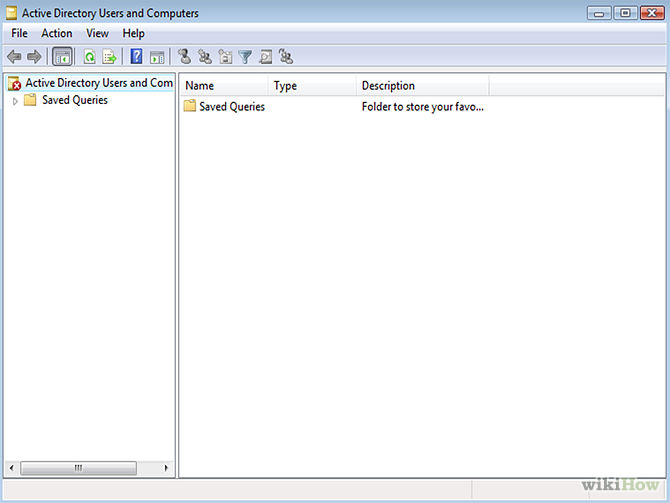The height and width of the screenshot is (503, 670).
Task: Click the root node icon with red X
Action: click(14, 83)
